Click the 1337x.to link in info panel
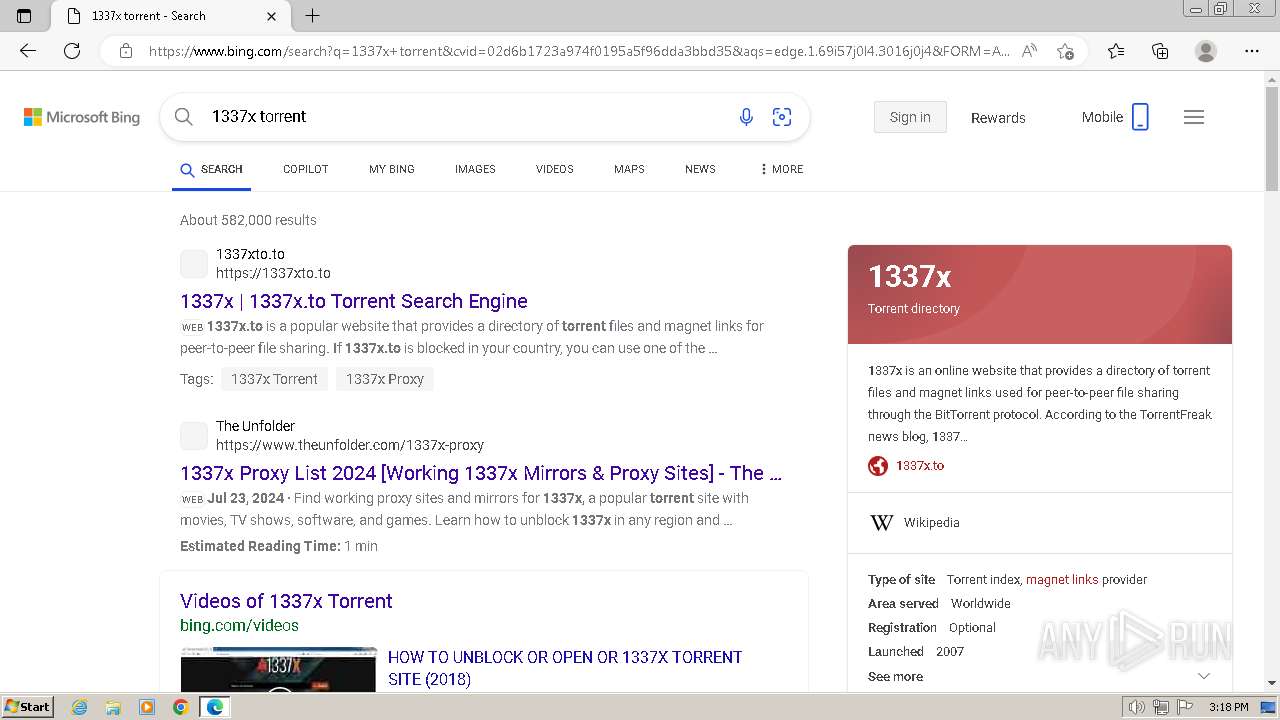1280x720 pixels. click(920, 466)
